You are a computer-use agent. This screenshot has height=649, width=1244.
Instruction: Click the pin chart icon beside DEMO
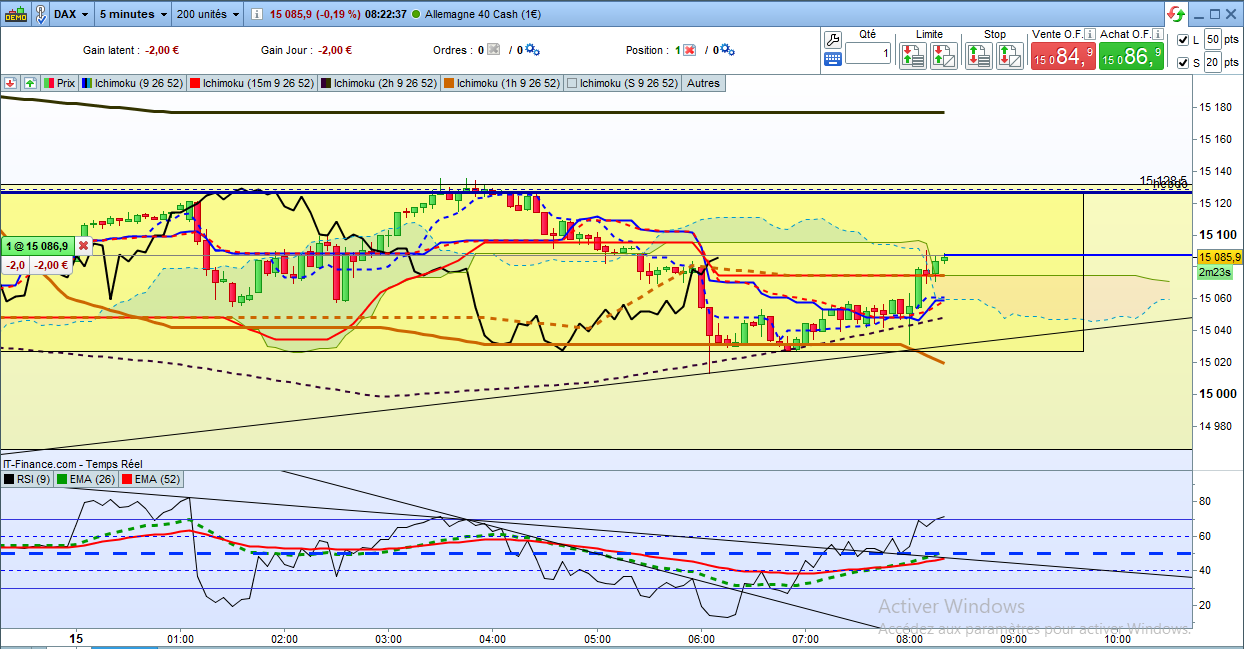(x=39, y=14)
